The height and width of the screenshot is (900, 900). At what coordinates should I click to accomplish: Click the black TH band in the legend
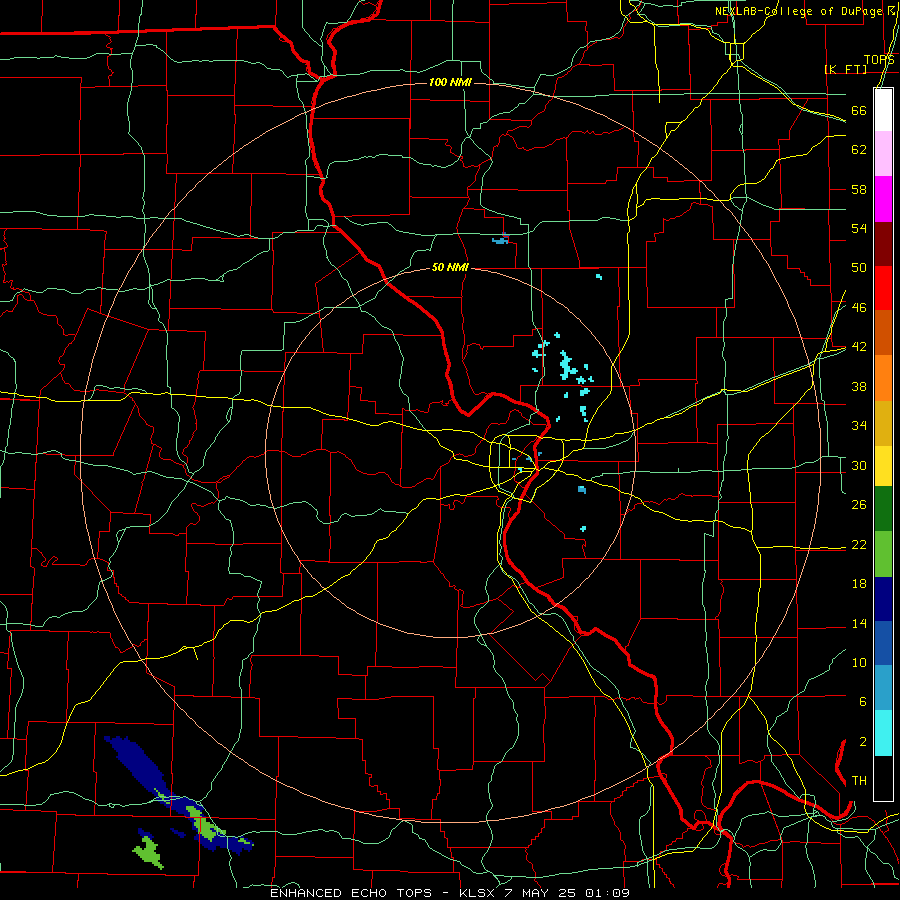883,778
